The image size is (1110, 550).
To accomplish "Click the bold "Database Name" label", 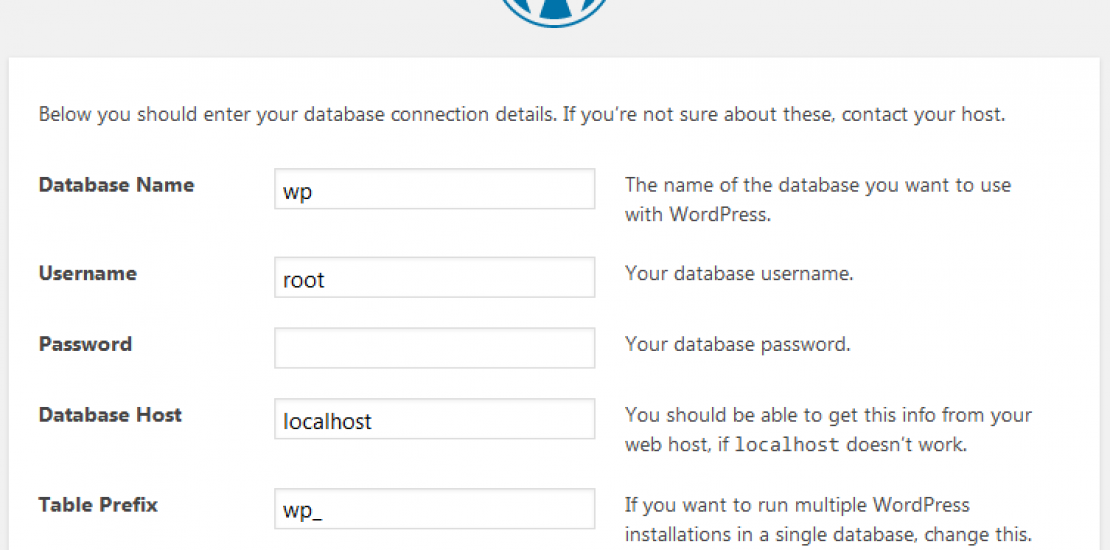I will (116, 185).
